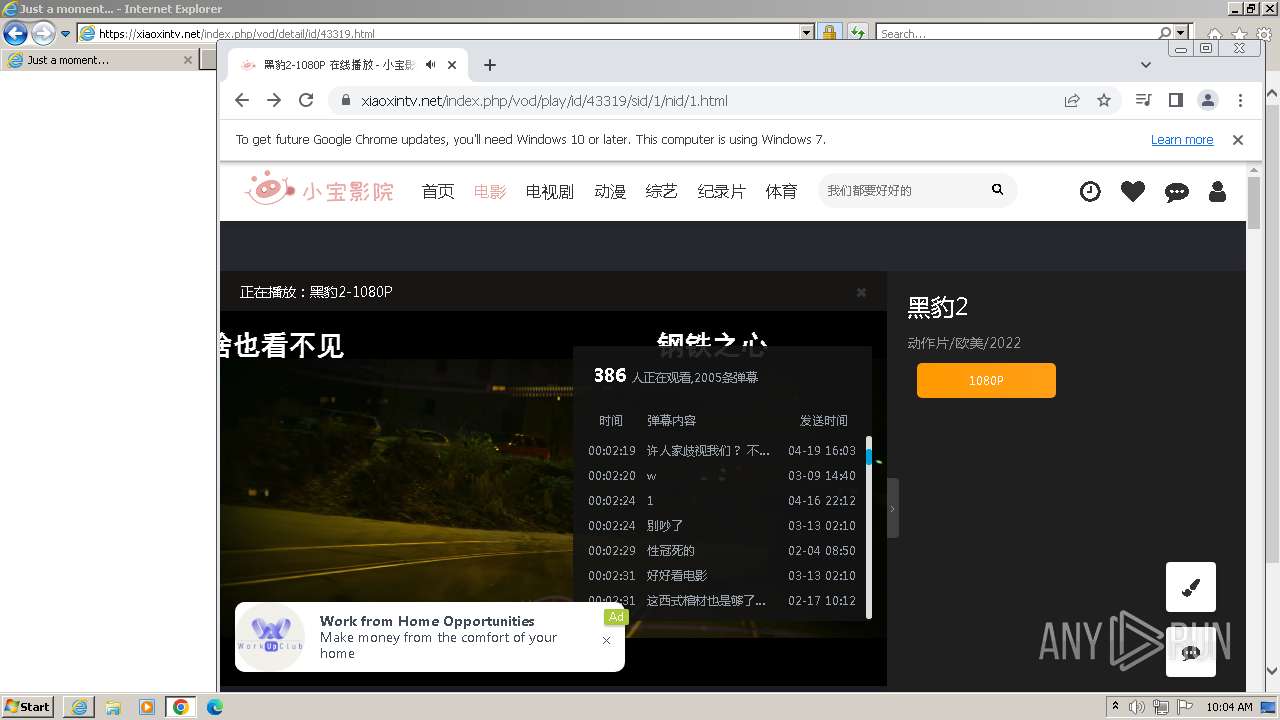Click the Chrome address bar URL
This screenshot has height=720, width=1280.
pyautogui.click(x=544, y=100)
